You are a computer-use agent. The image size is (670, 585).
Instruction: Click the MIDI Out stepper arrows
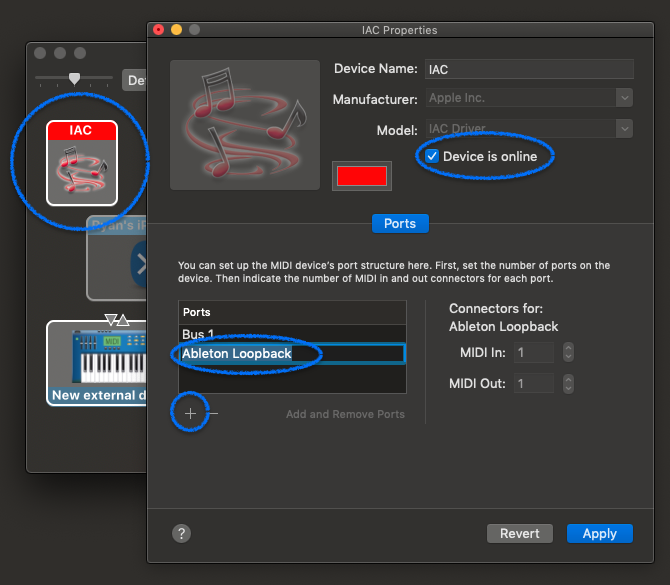568,383
